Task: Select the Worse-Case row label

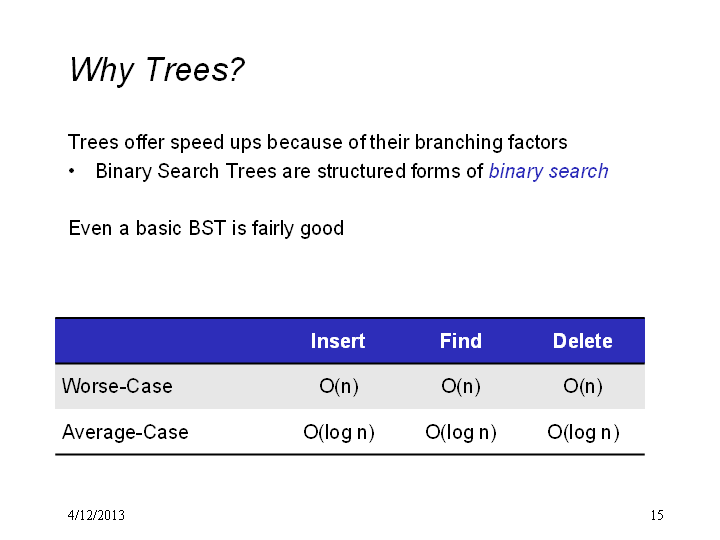Action: click(x=117, y=386)
